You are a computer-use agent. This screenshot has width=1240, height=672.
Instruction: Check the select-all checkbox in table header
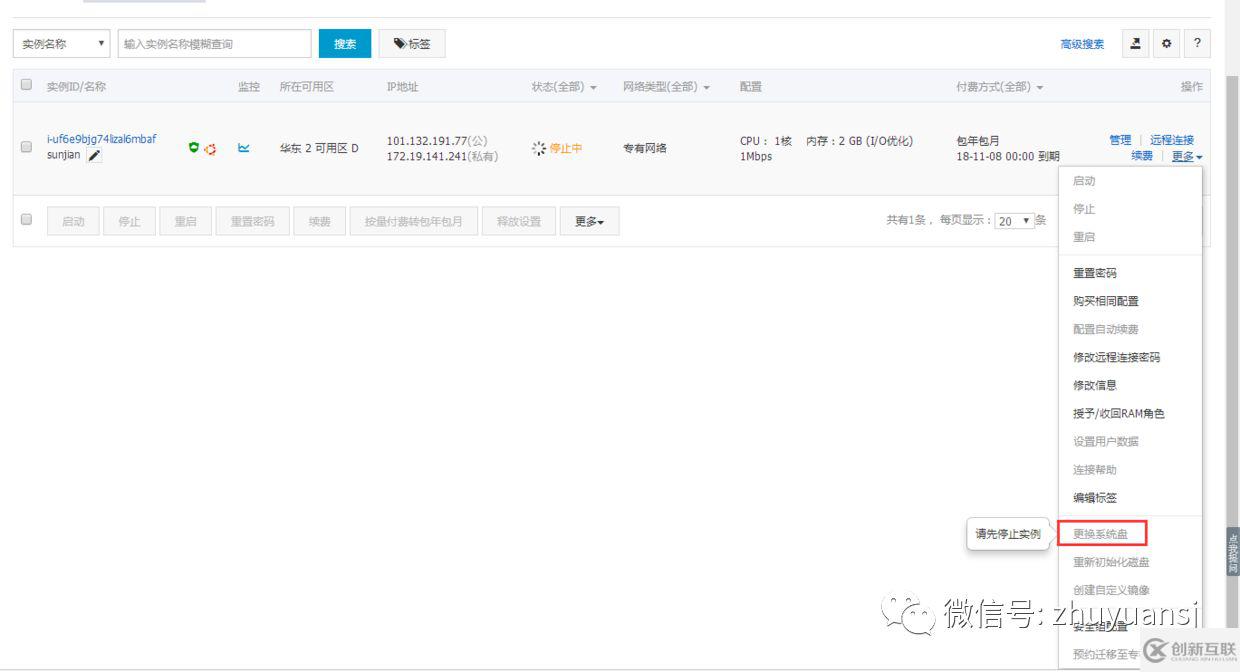[x=27, y=85]
